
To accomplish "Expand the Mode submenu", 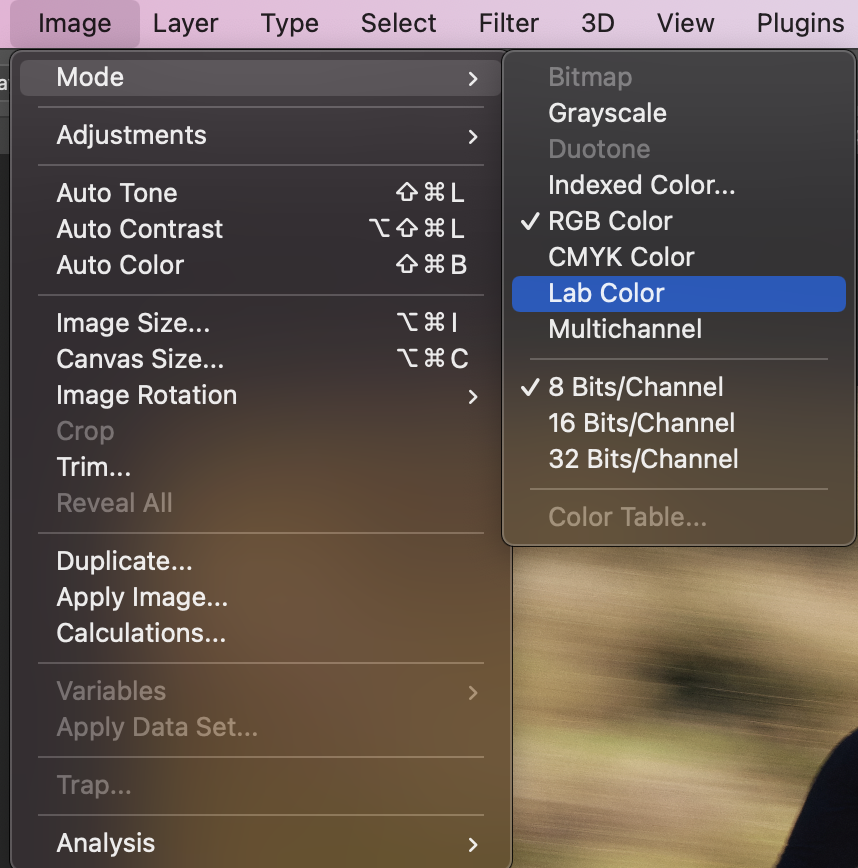I will (x=260, y=78).
